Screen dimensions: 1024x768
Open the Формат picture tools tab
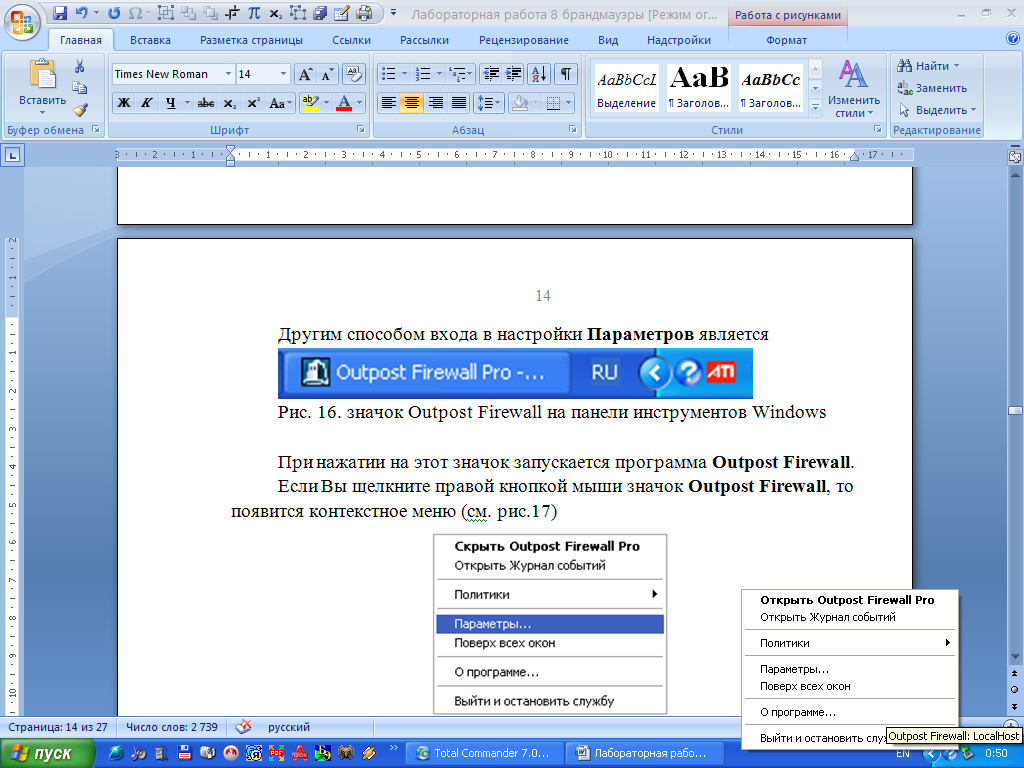point(786,40)
